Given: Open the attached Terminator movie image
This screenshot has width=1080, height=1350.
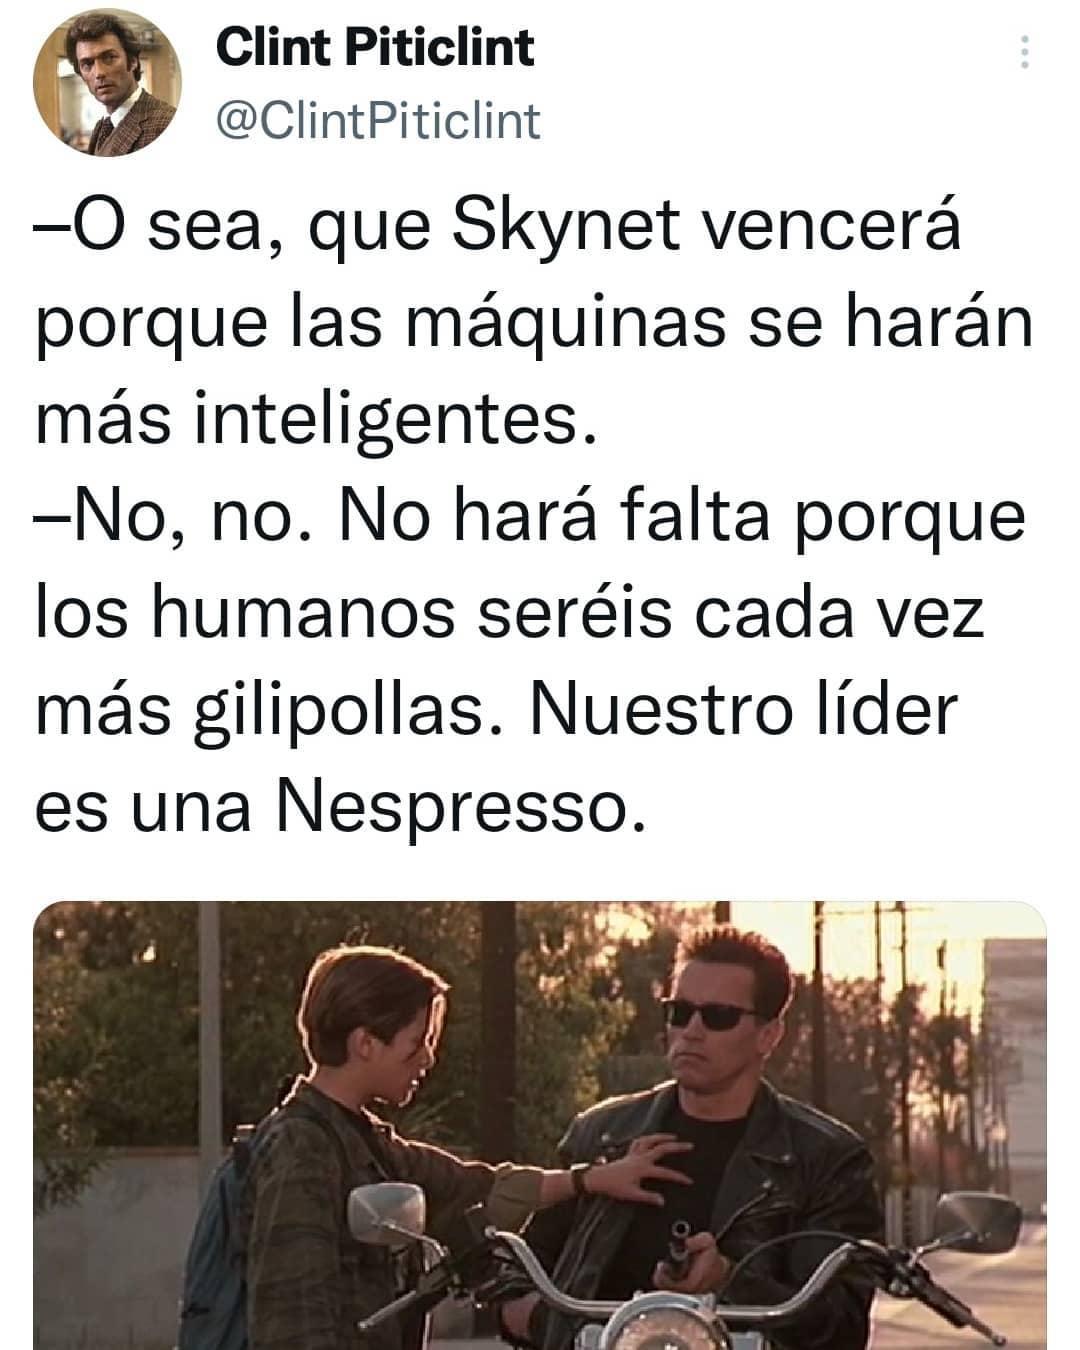Looking at the screenshot, I should tap(540, 1126).
